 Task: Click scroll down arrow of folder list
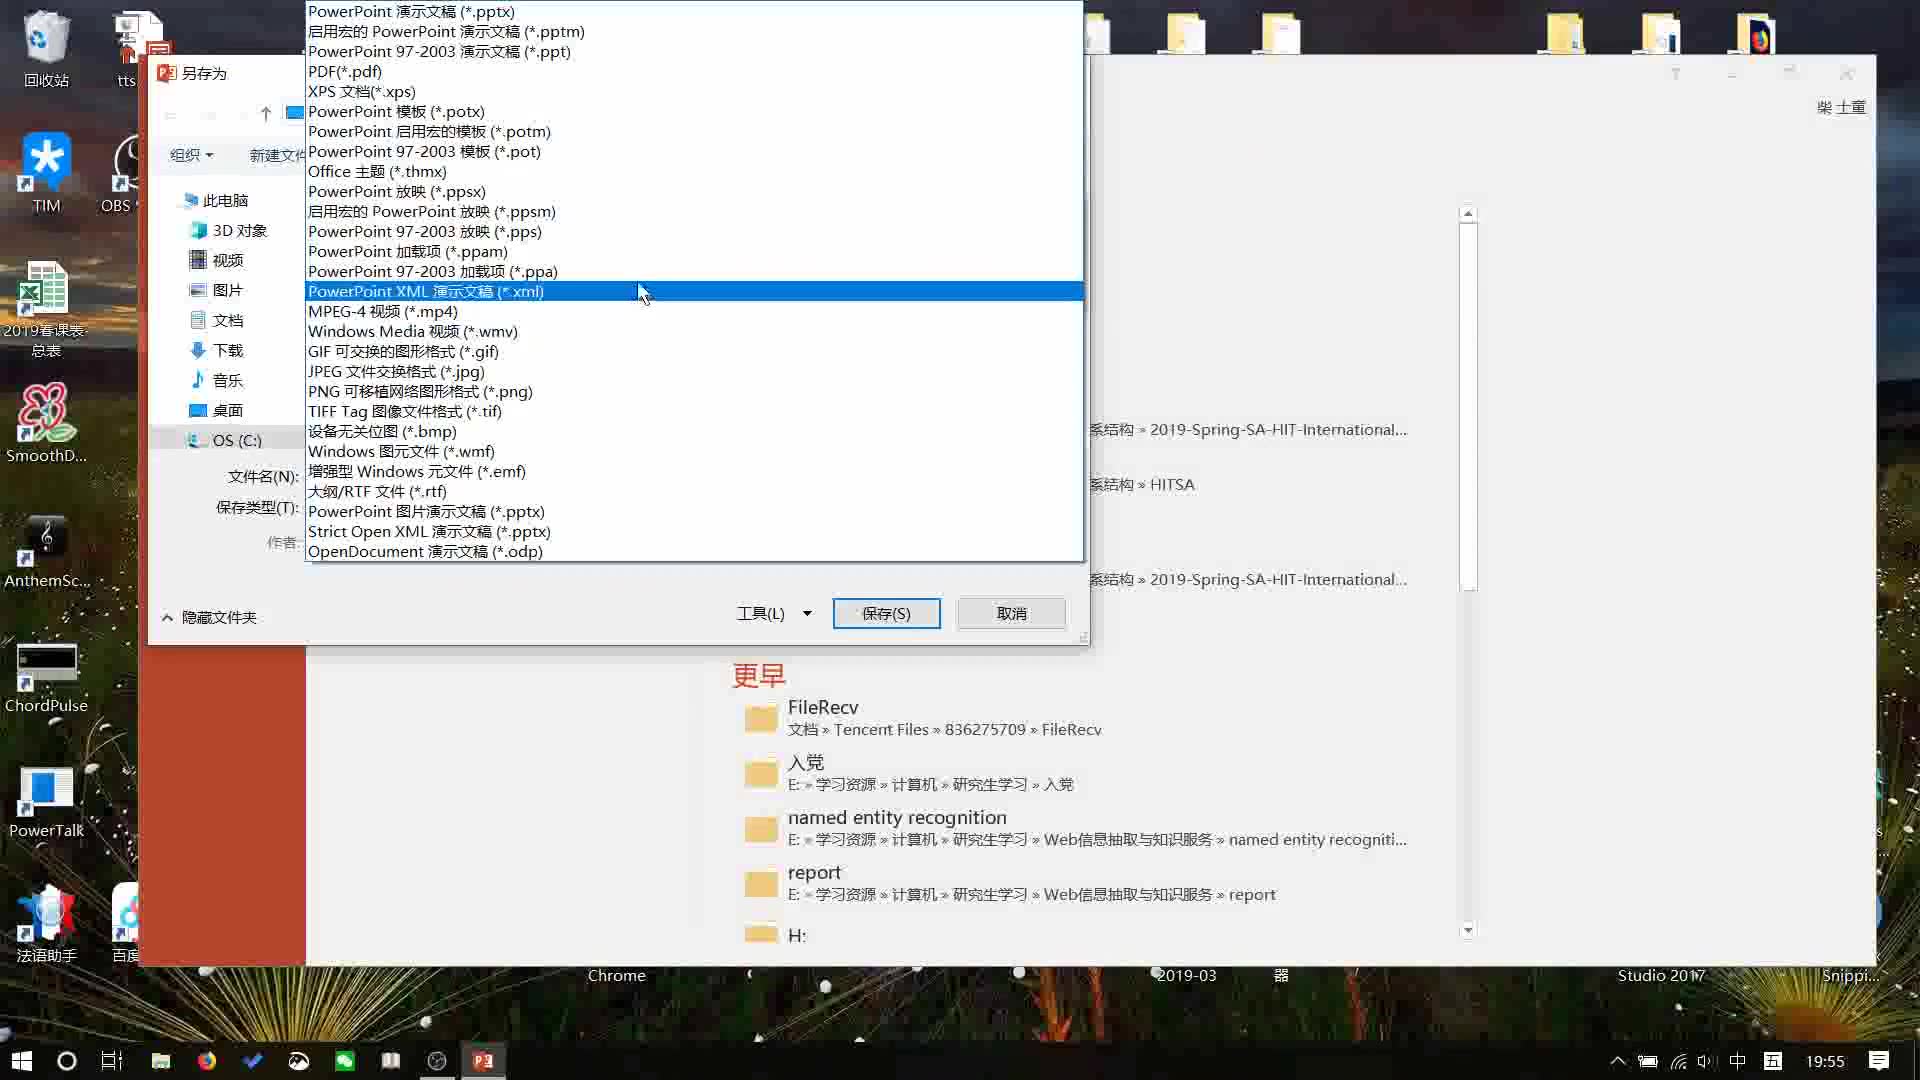click(x=1468, y=930)
